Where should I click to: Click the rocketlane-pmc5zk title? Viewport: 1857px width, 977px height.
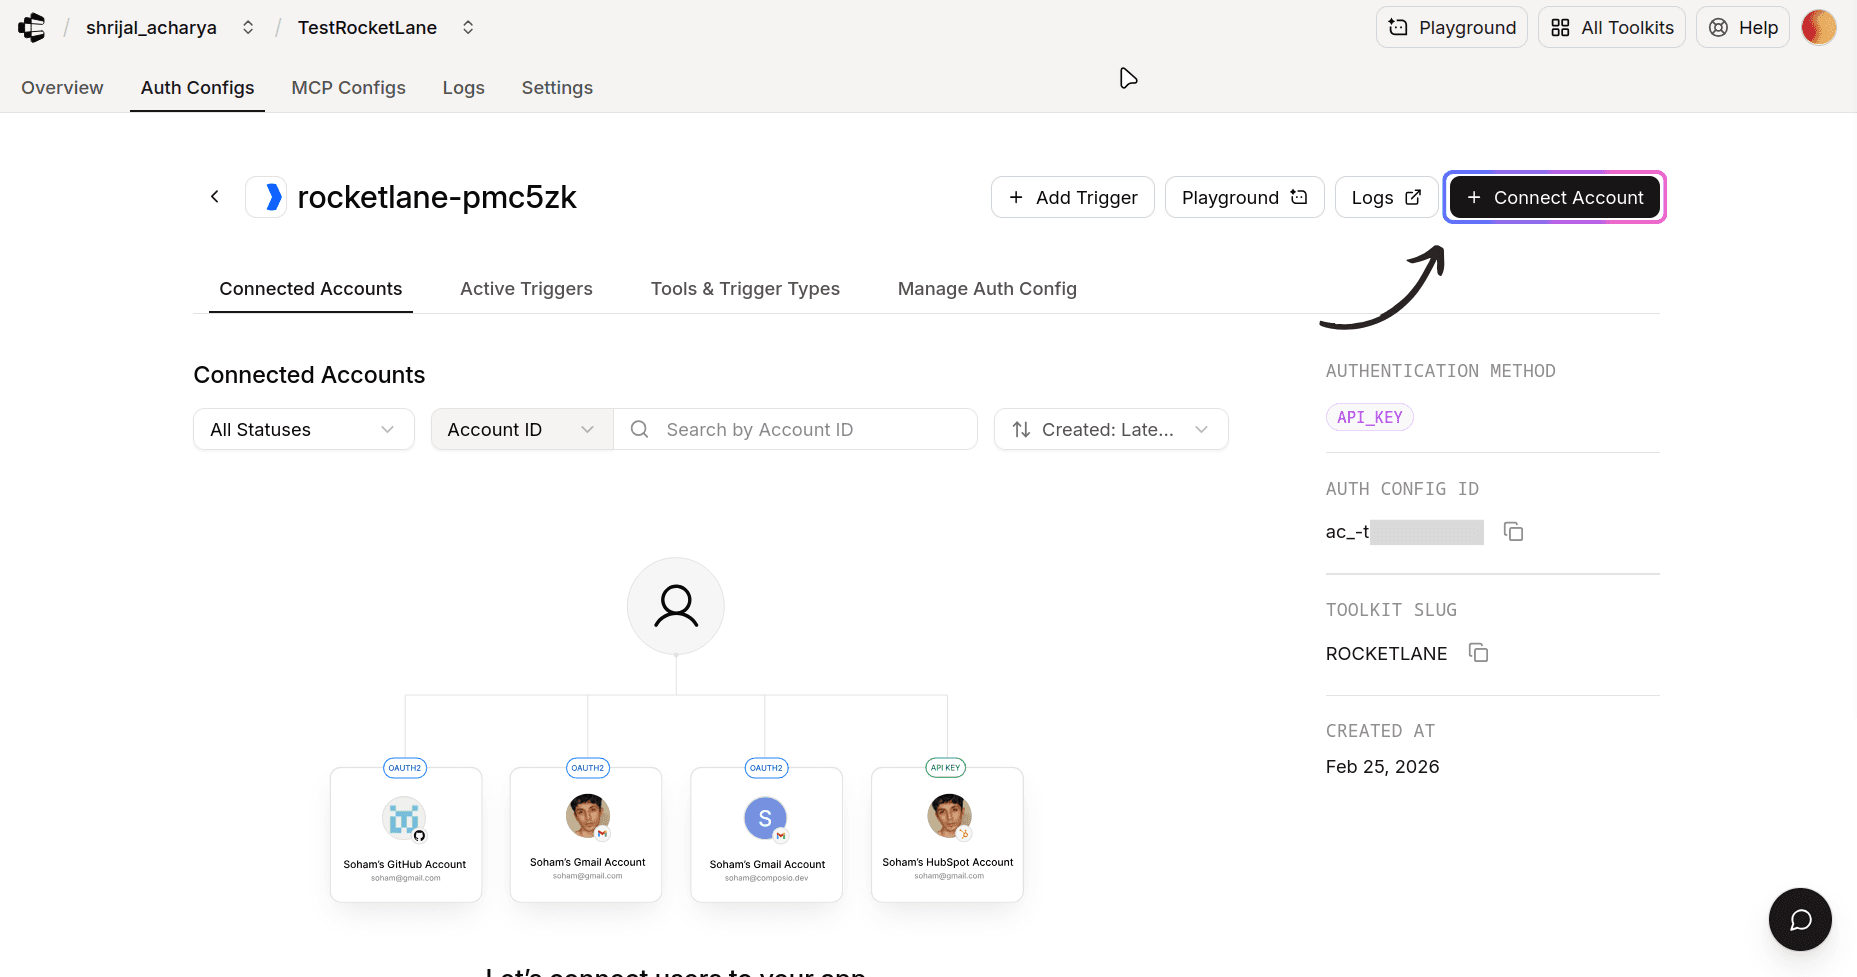click(x=437, y=197)
